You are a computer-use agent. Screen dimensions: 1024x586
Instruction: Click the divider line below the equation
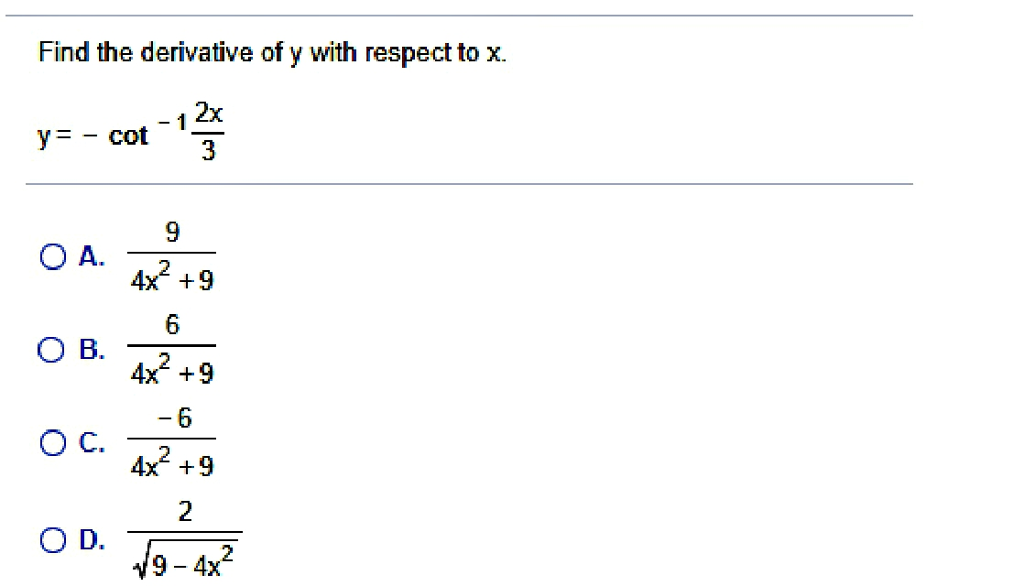(470, 184)
